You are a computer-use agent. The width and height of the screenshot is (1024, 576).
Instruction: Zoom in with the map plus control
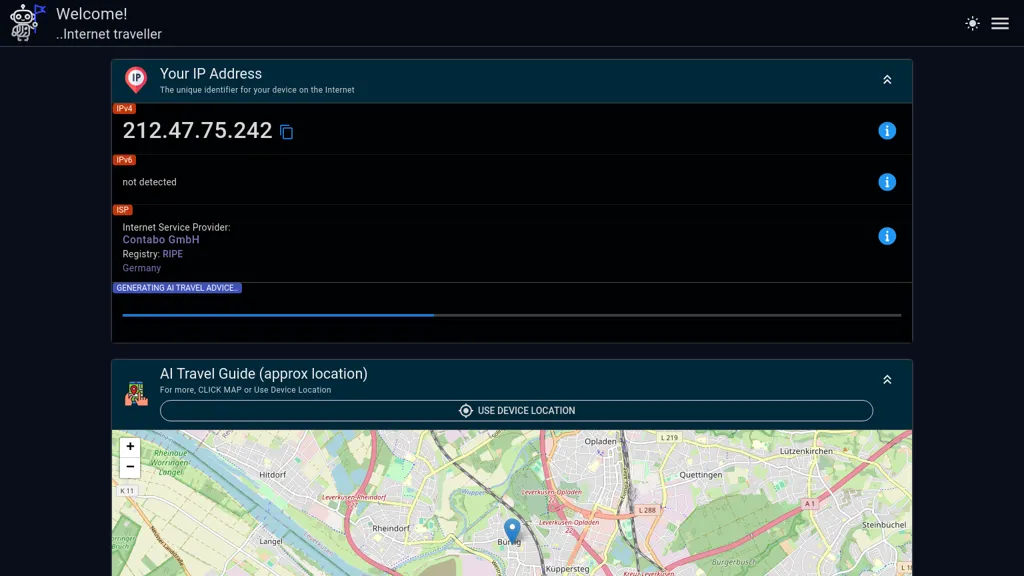pyautogui.click(x=130, y=446)
